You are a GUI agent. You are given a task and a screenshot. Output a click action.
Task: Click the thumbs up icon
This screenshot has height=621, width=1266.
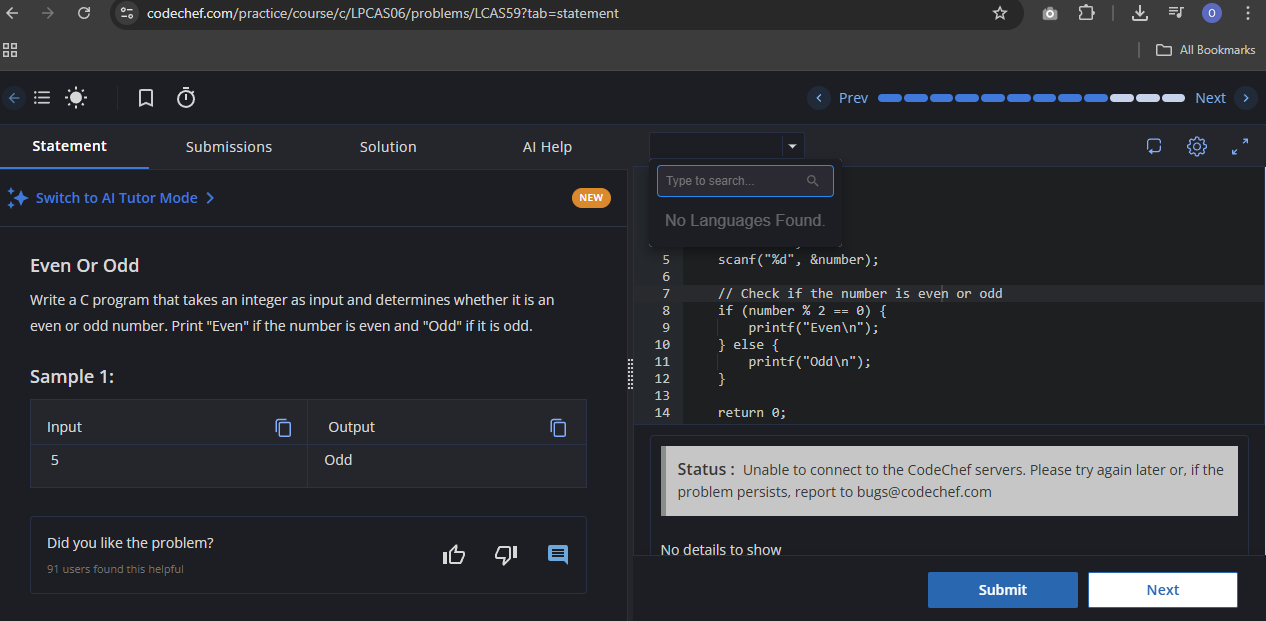click(454, 554)
